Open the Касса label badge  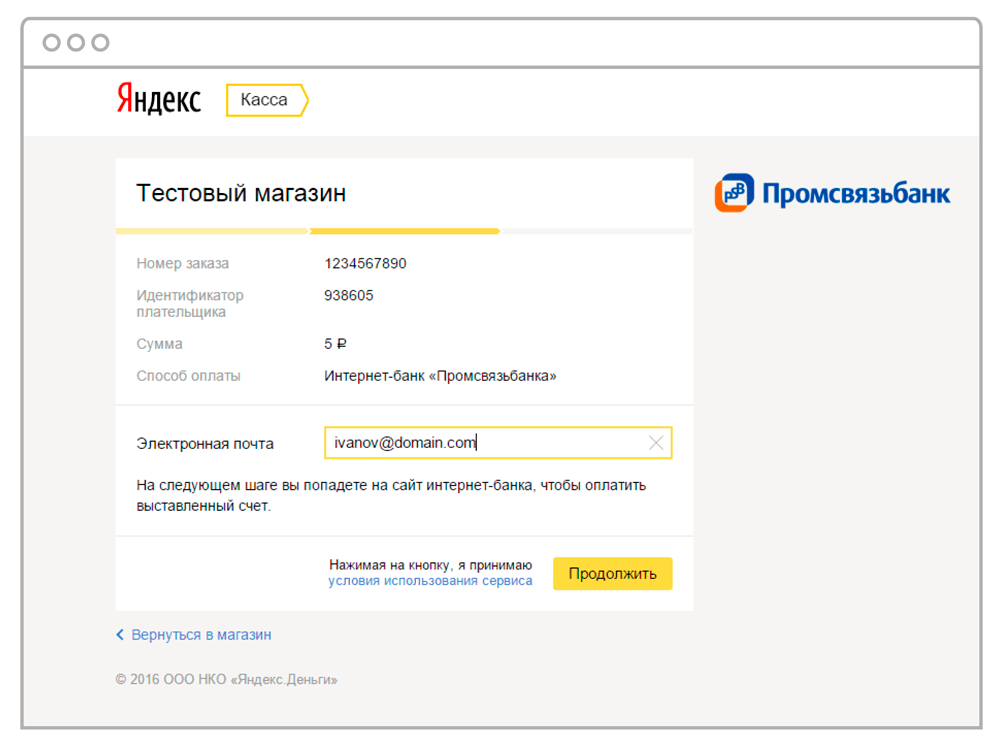tap(267, 100)
